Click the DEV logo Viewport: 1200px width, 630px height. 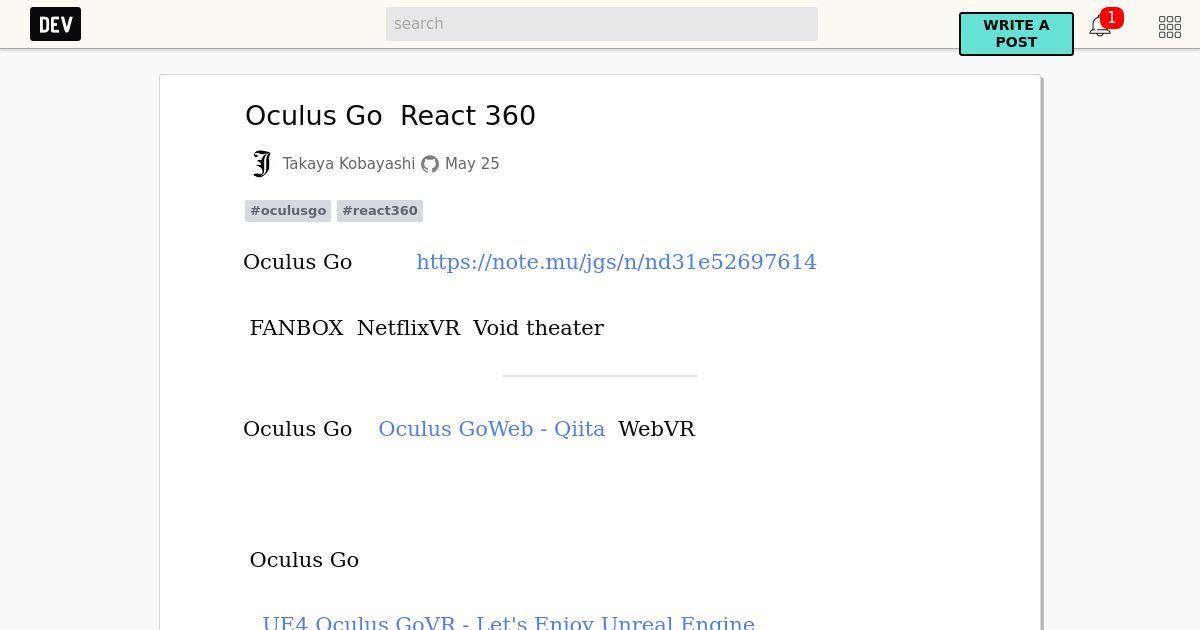click(x=55, y=24)
